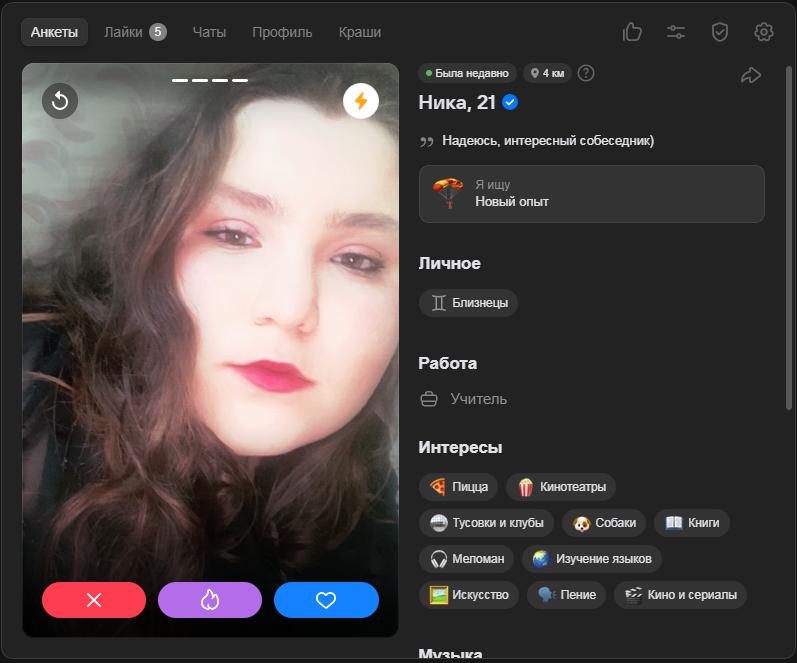Click the Собаки interest tag
This screenshot has height=663, width=797.
point(604,523)
